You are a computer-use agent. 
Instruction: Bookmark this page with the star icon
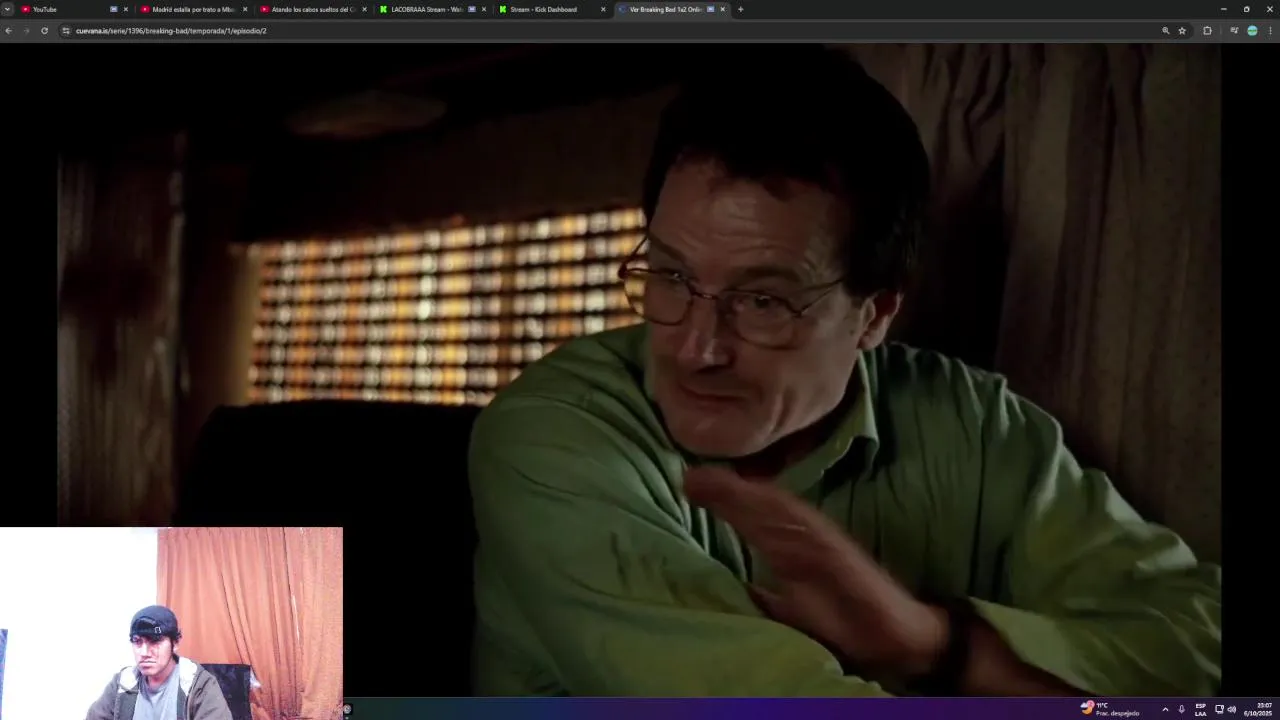tap(1182, 31)
